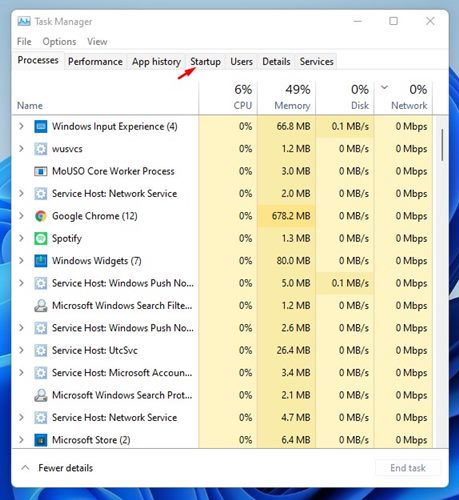
Task: Expand the Google Chrome (12) process group
Action: coord(21,216)
